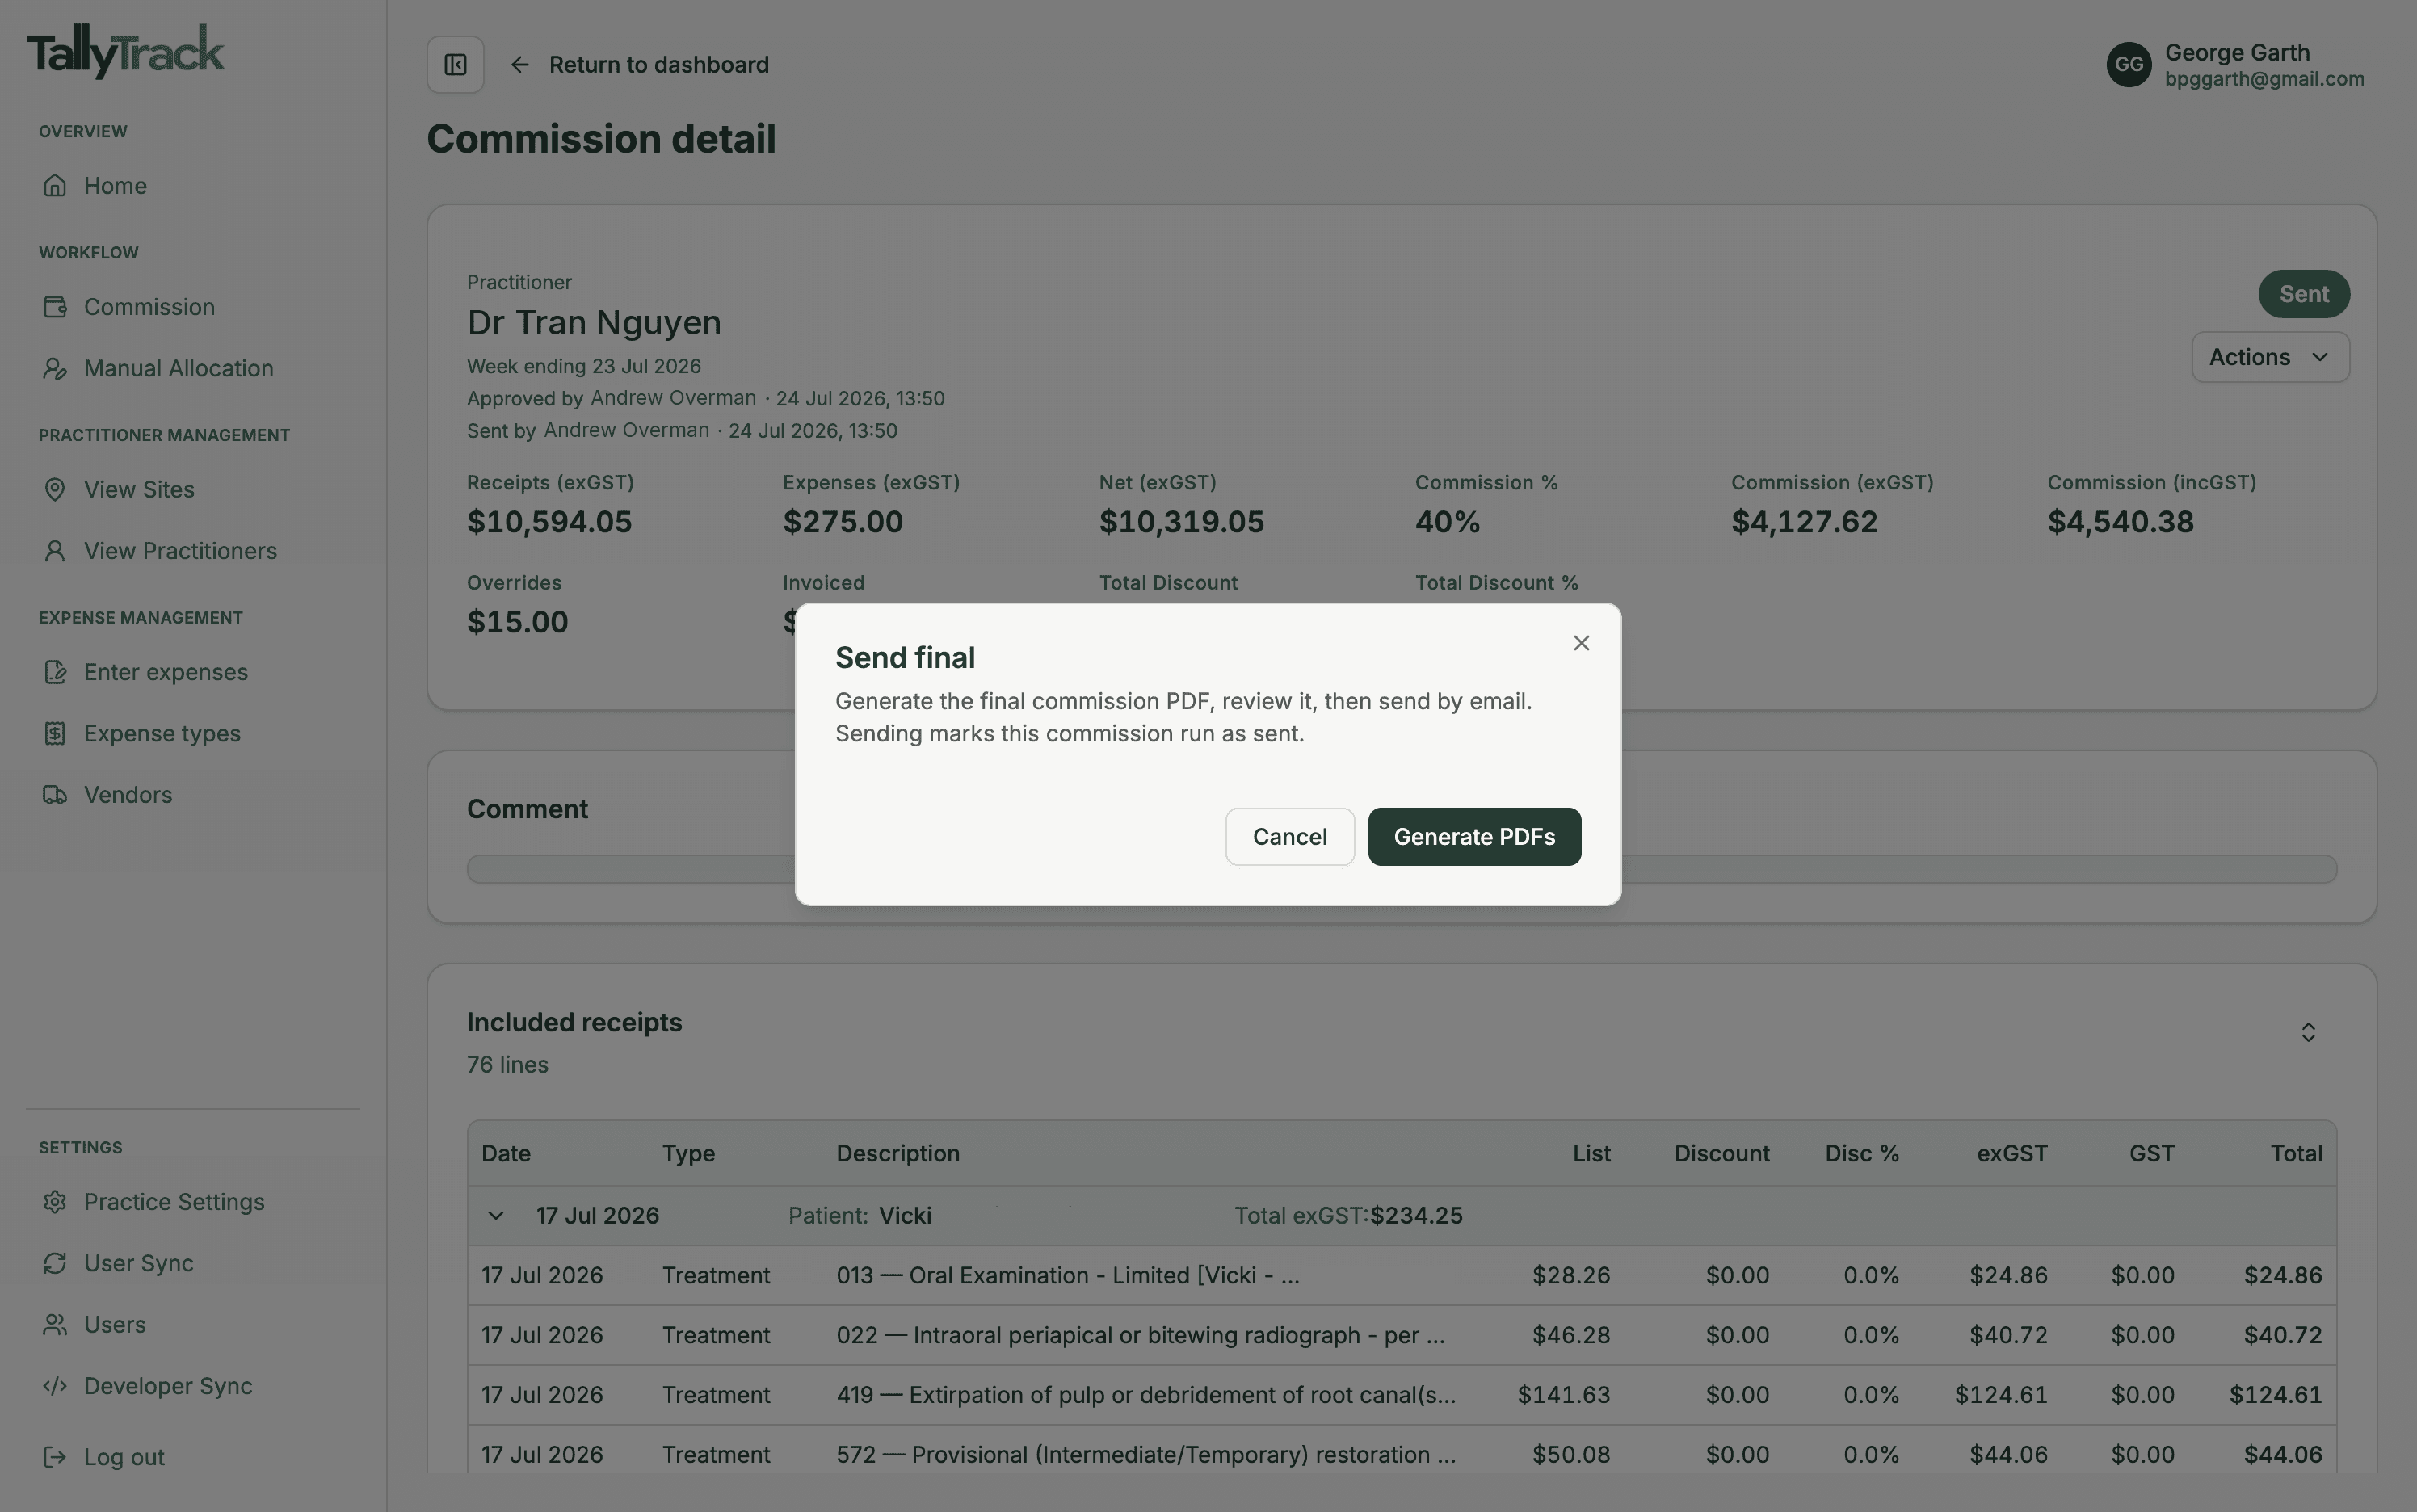2417x1512 pixels.
Task: Collapse the Included receipts section
Action: [x=2308, y=1032]
